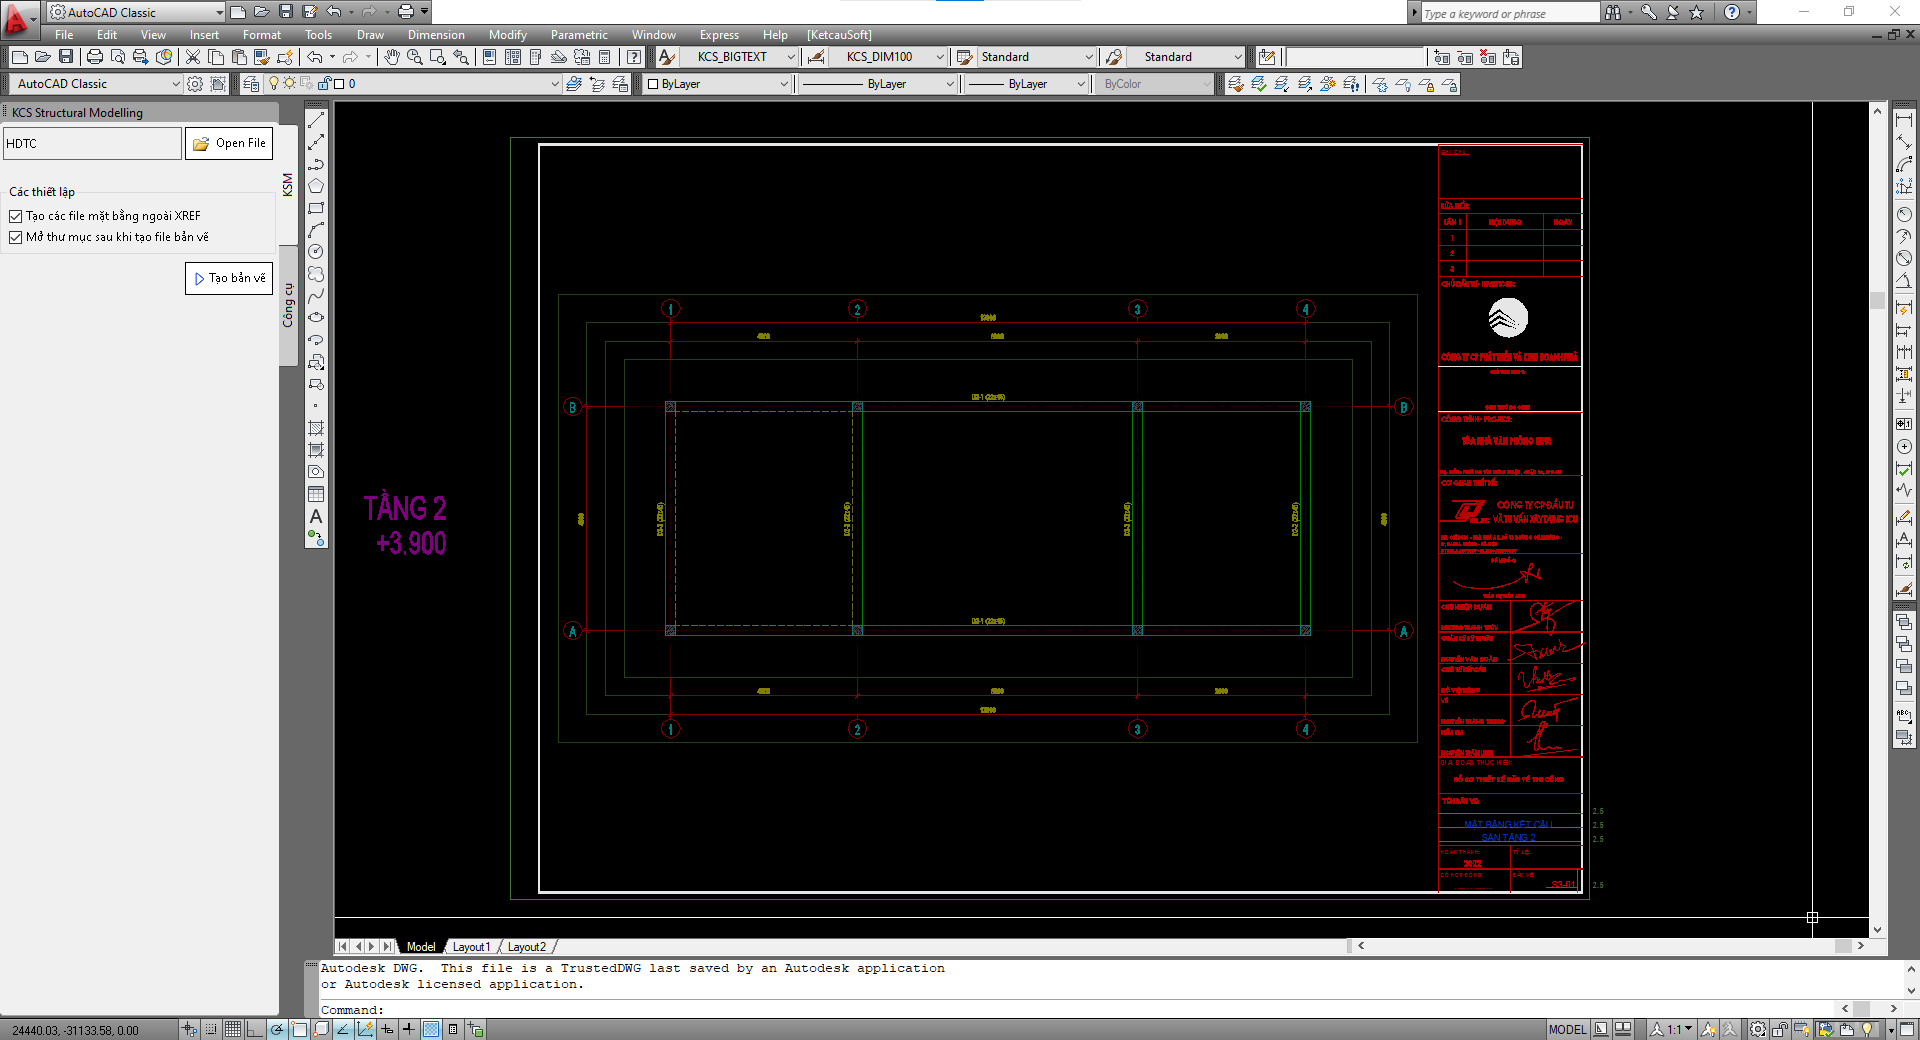
Task: Toggle MODEL space button in status bar
Action: point(1567,1029)
